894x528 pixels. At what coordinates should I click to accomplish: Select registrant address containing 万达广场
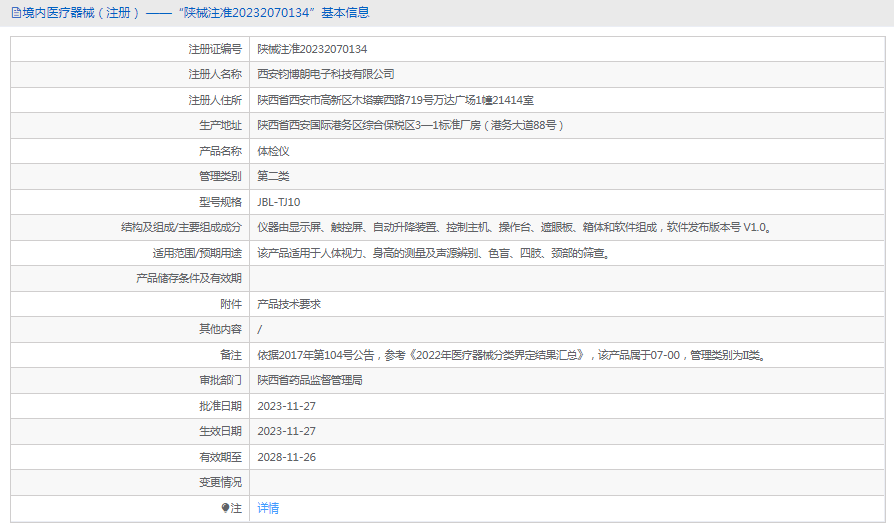395,100
